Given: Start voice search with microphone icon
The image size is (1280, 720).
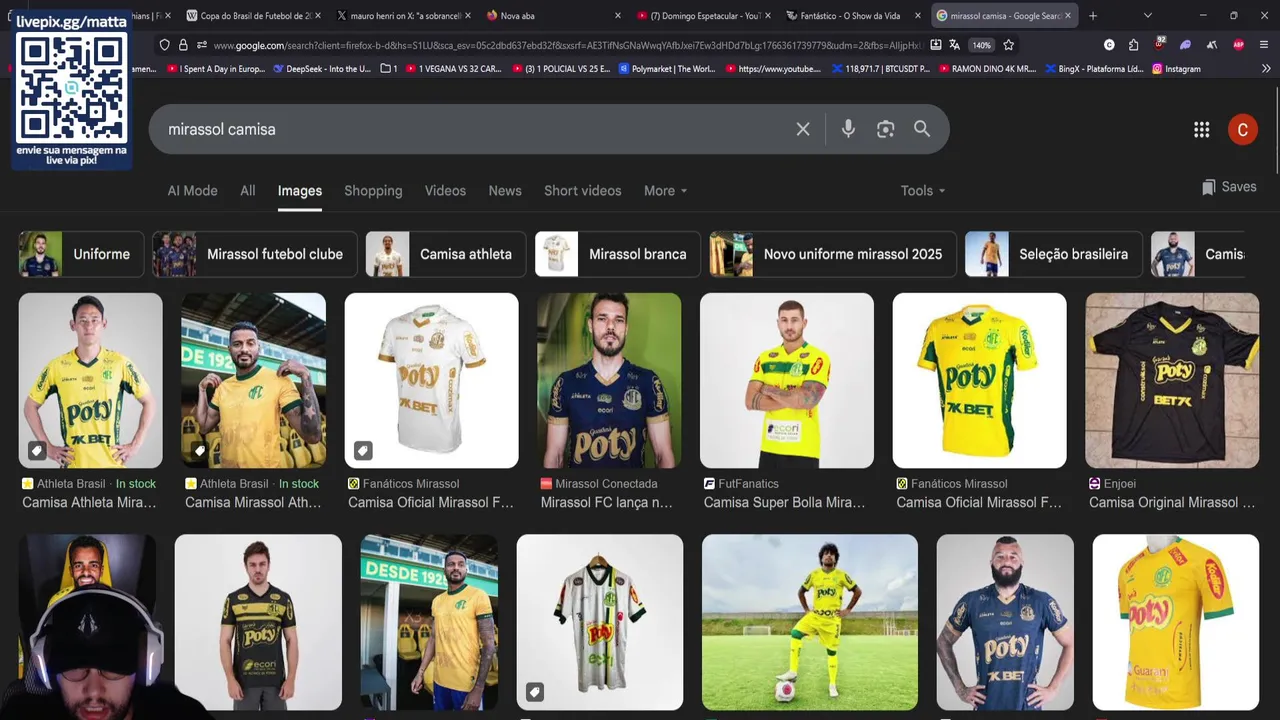Looking at the screenshot, I should click(848, 129).
